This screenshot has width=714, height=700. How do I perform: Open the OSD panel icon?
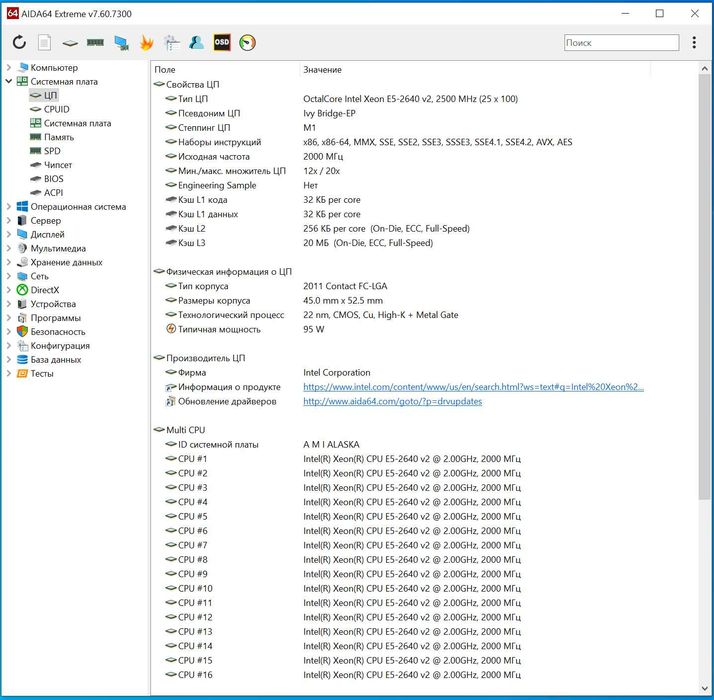click(x=222, y=42)
